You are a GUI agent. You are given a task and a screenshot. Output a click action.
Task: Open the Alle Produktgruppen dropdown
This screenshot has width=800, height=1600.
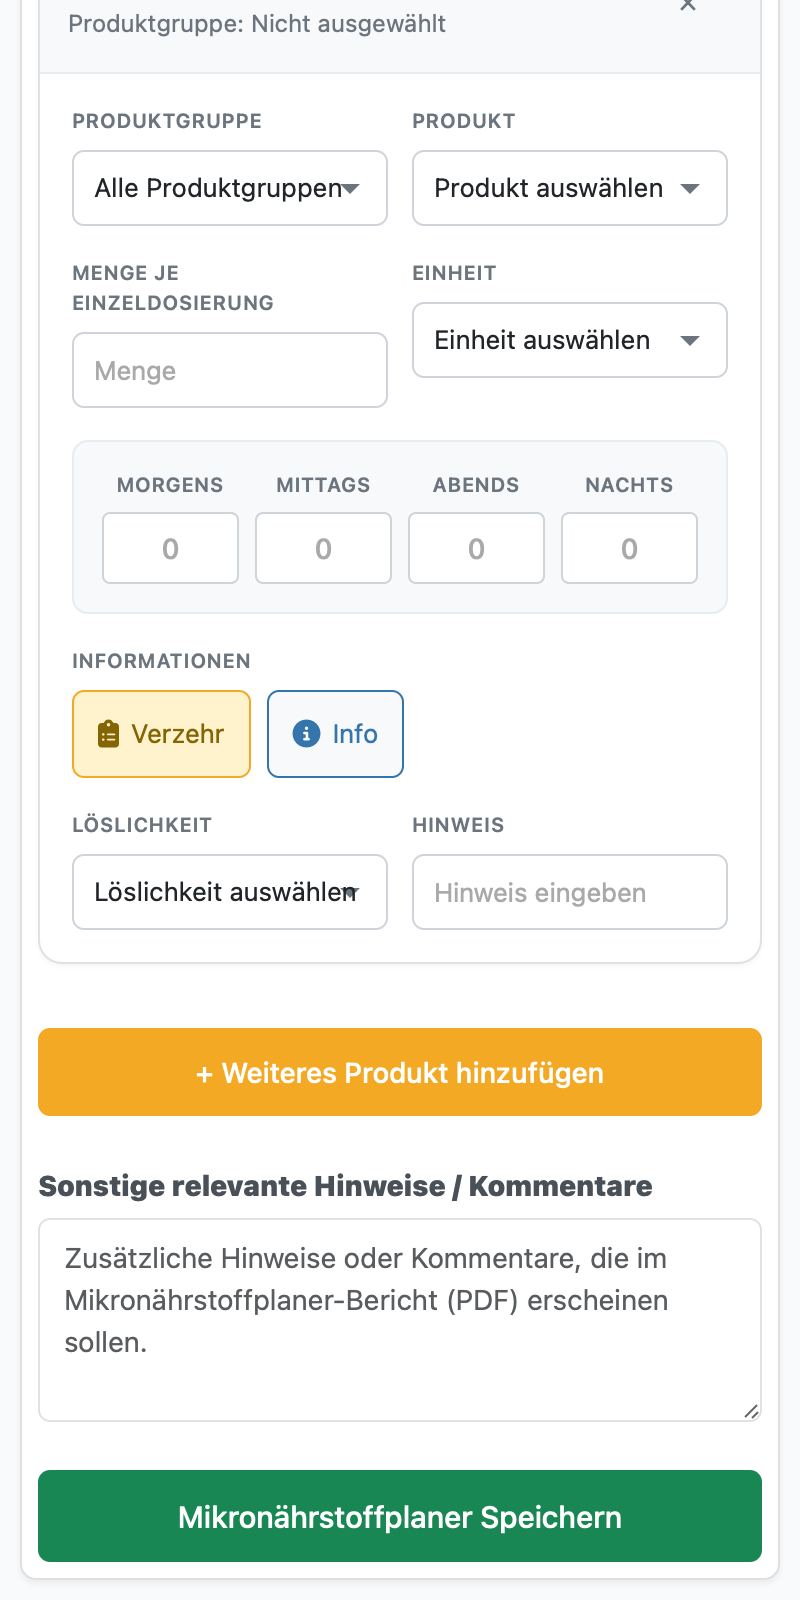pyautogui.click(x=230, y=188)
